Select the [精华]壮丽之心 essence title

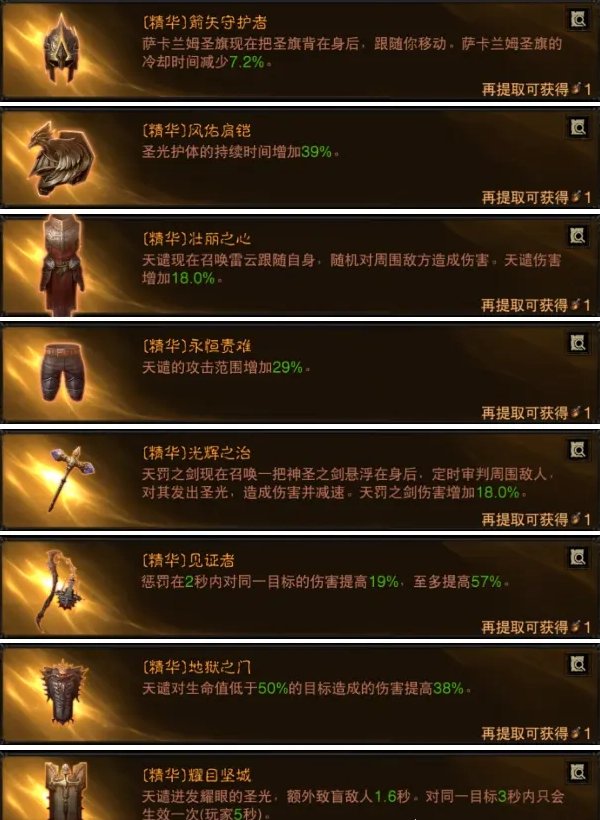196,239
